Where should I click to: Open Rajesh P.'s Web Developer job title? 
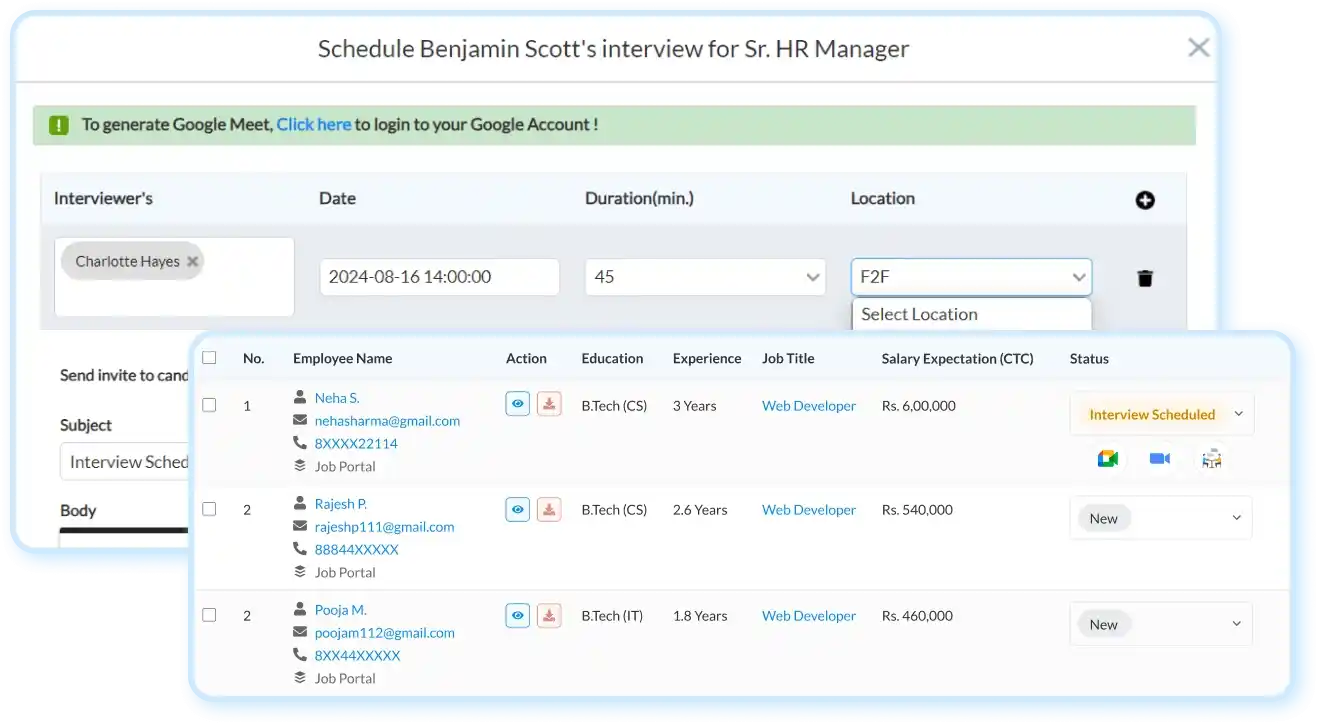(808, 509)
